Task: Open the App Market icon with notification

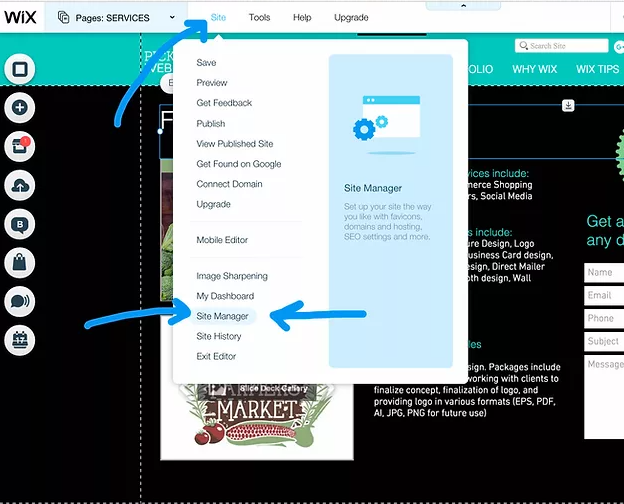Action: tap(20, 146)
